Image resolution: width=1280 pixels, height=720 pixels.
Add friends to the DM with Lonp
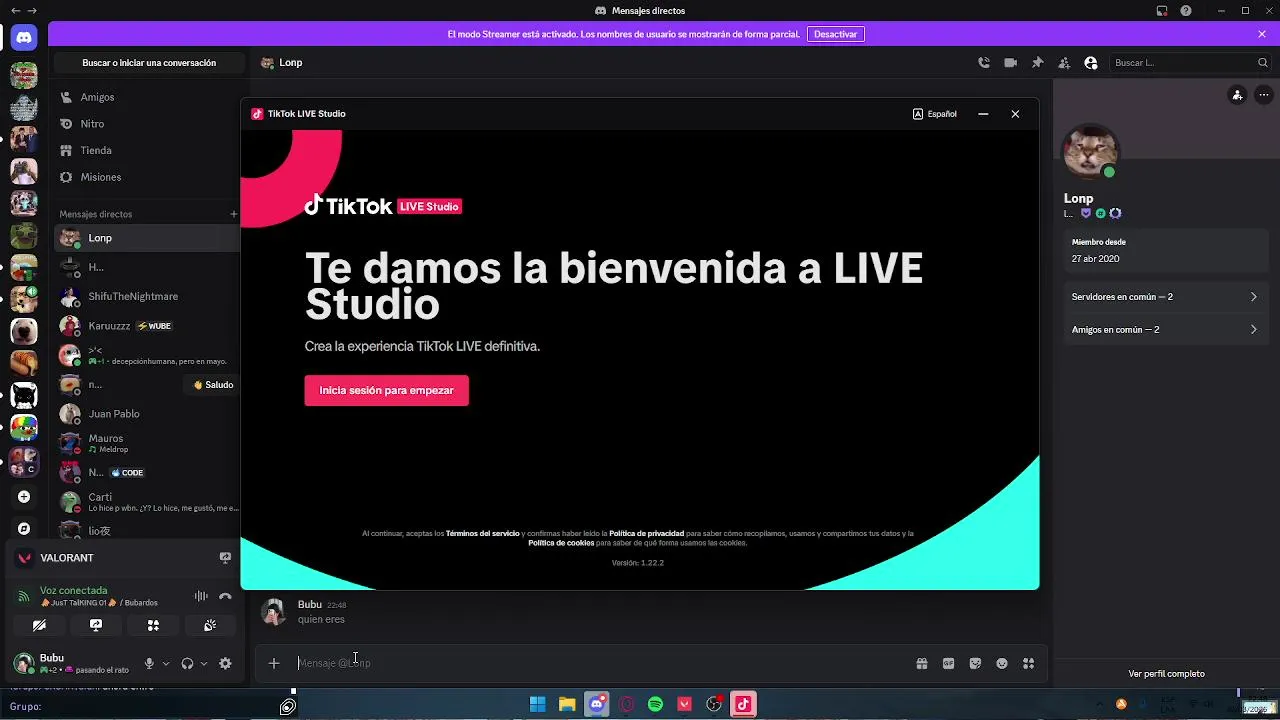pos(1064,62)
